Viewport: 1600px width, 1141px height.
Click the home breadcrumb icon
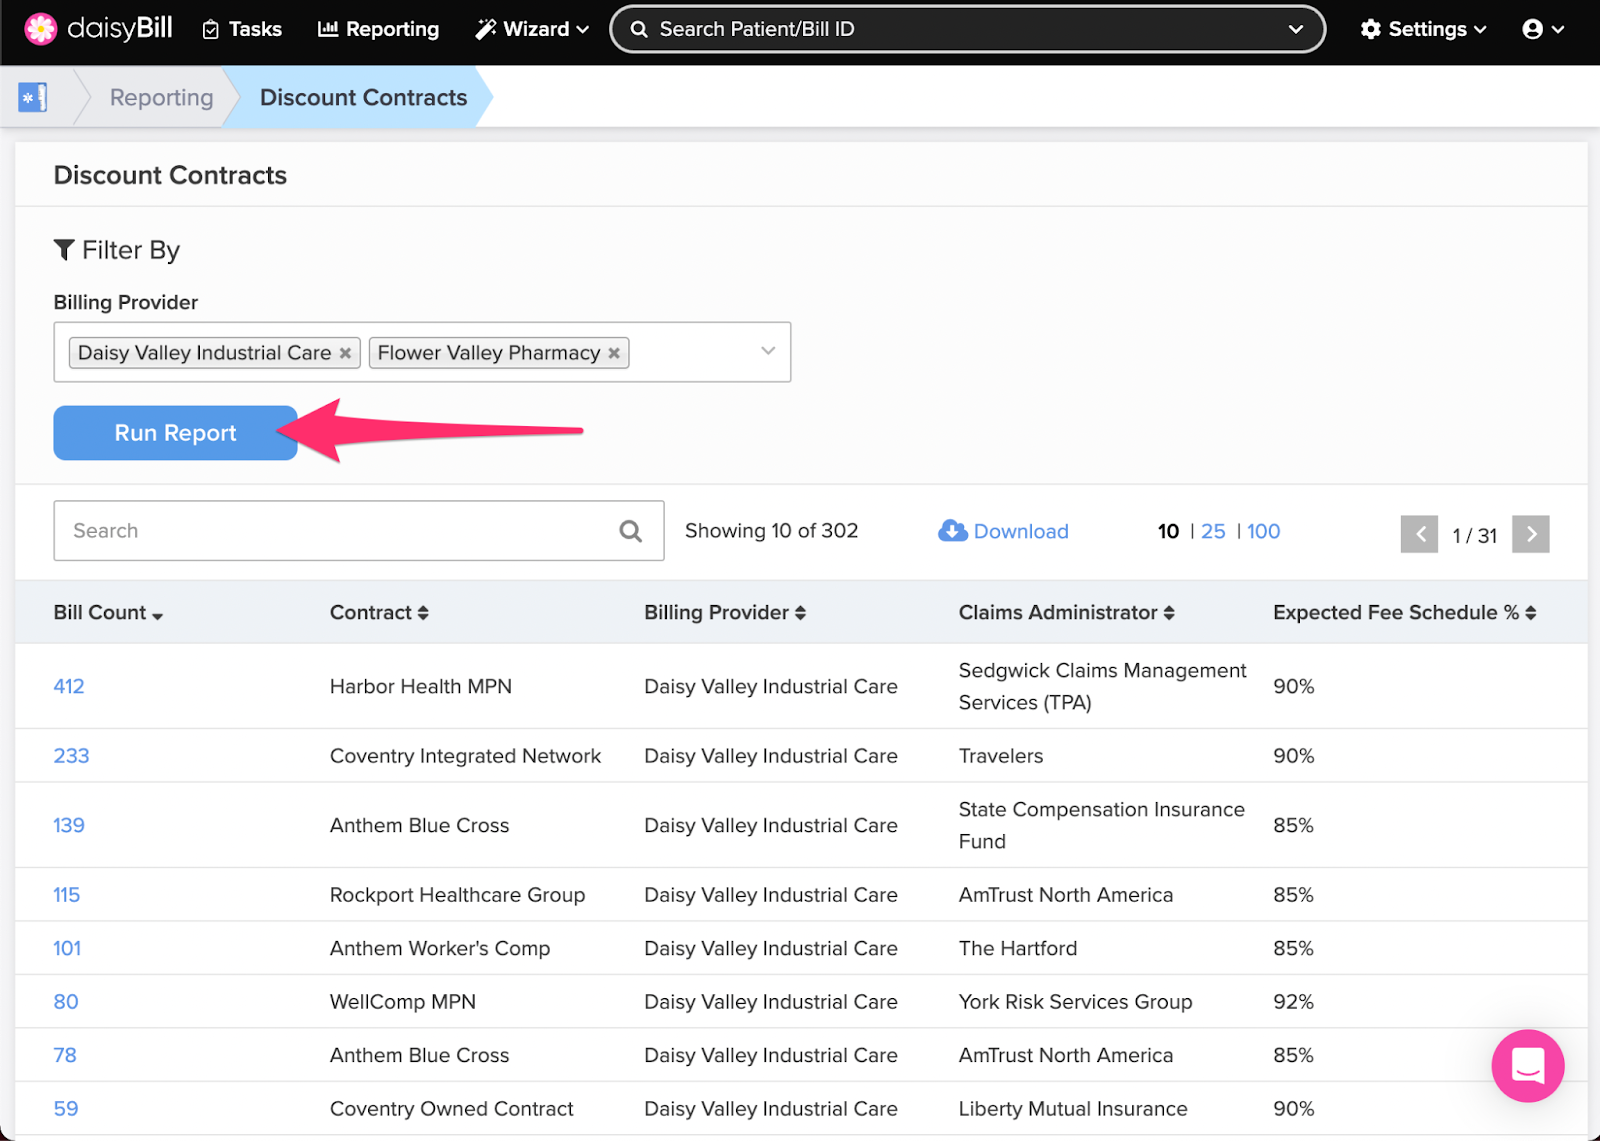[x=33, y=97]
